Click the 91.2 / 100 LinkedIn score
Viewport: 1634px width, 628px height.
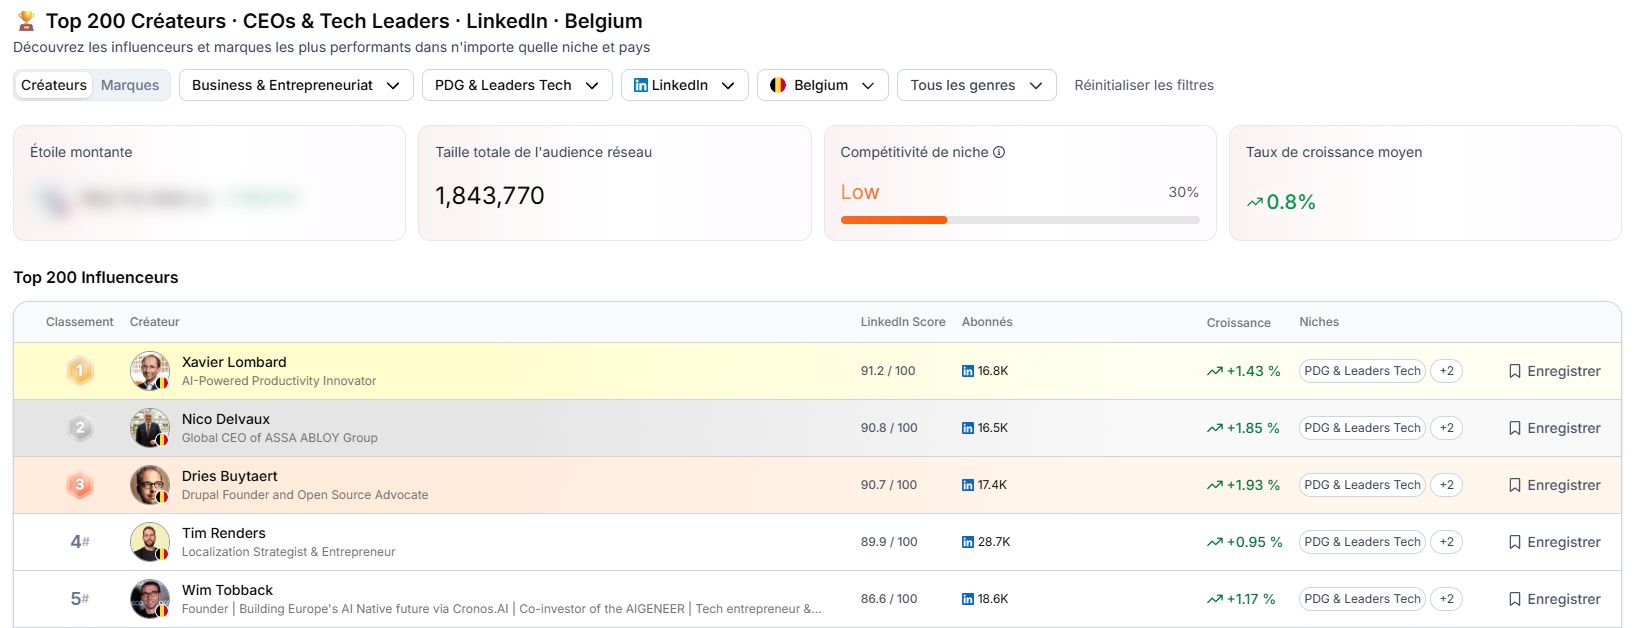[888, 371]
